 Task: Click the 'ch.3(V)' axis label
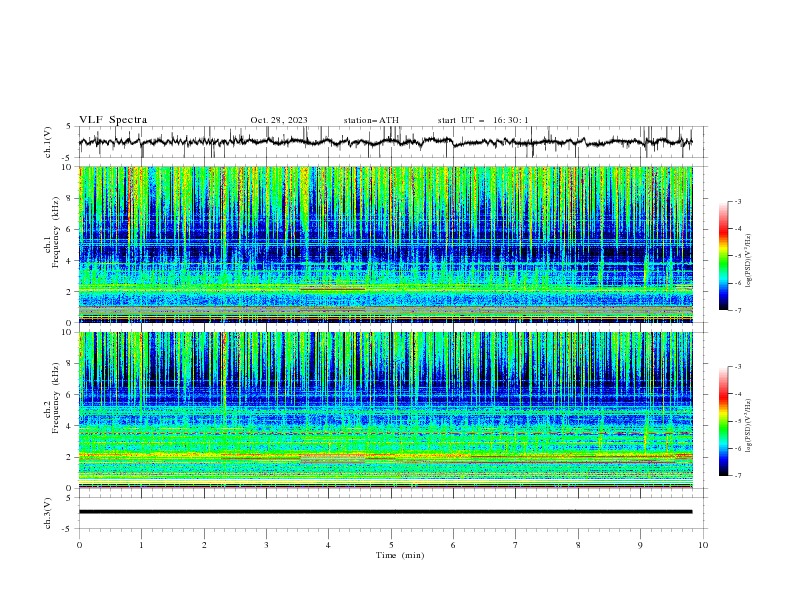pos(48,513)
